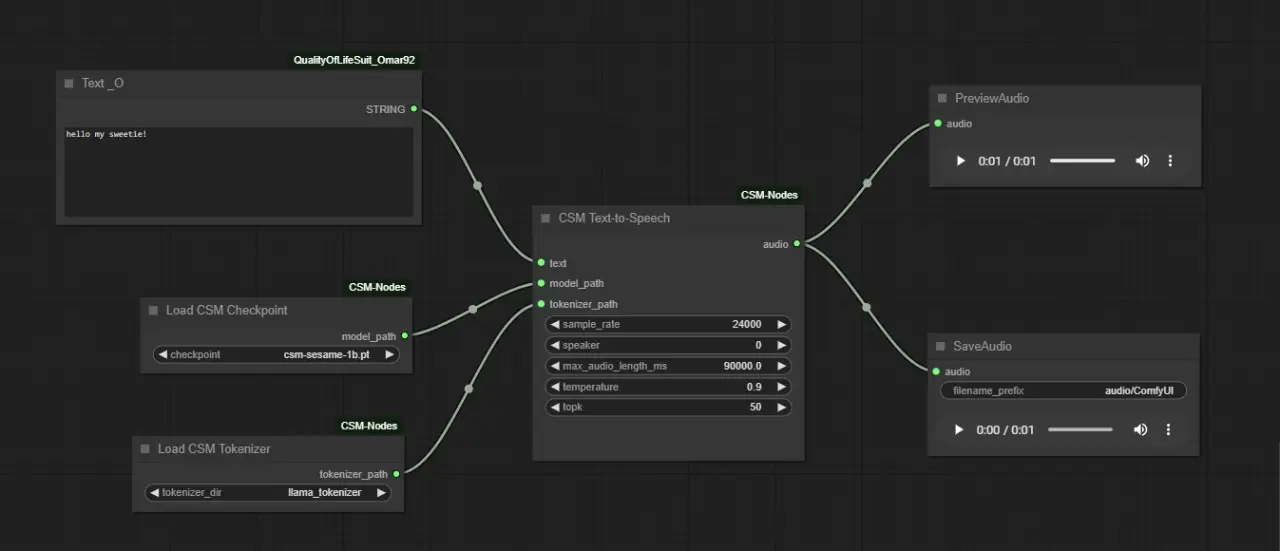Increase max_audio_length_ms with right arrow
1280x551 pixels.
[x=781, y=366]
